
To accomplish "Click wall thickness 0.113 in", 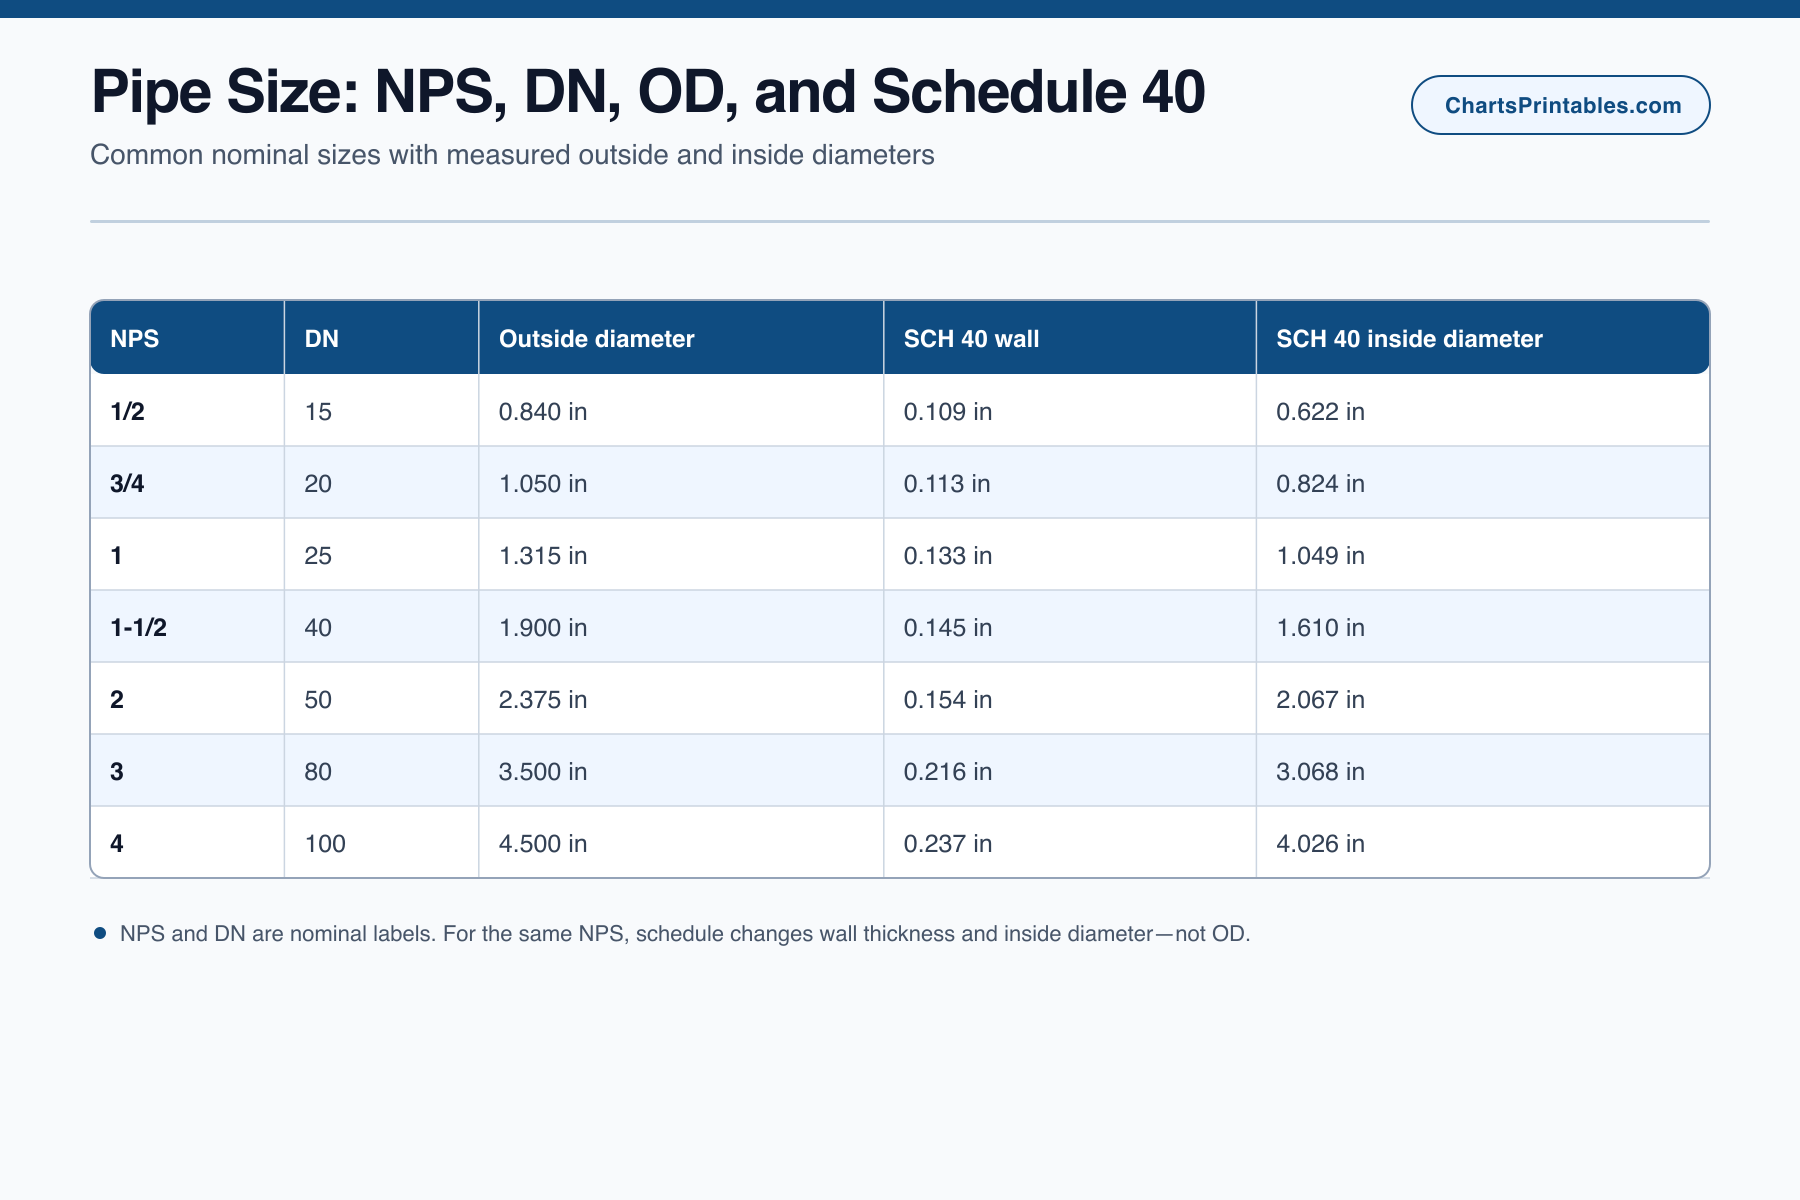I will [x=1070, y=483].
